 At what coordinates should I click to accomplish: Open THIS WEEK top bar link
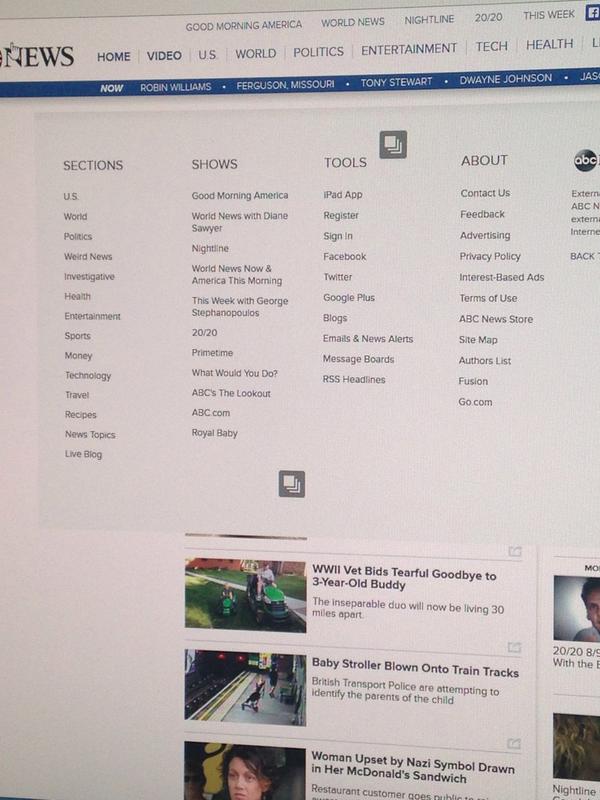pyautogui.click(x=548, y=15)
